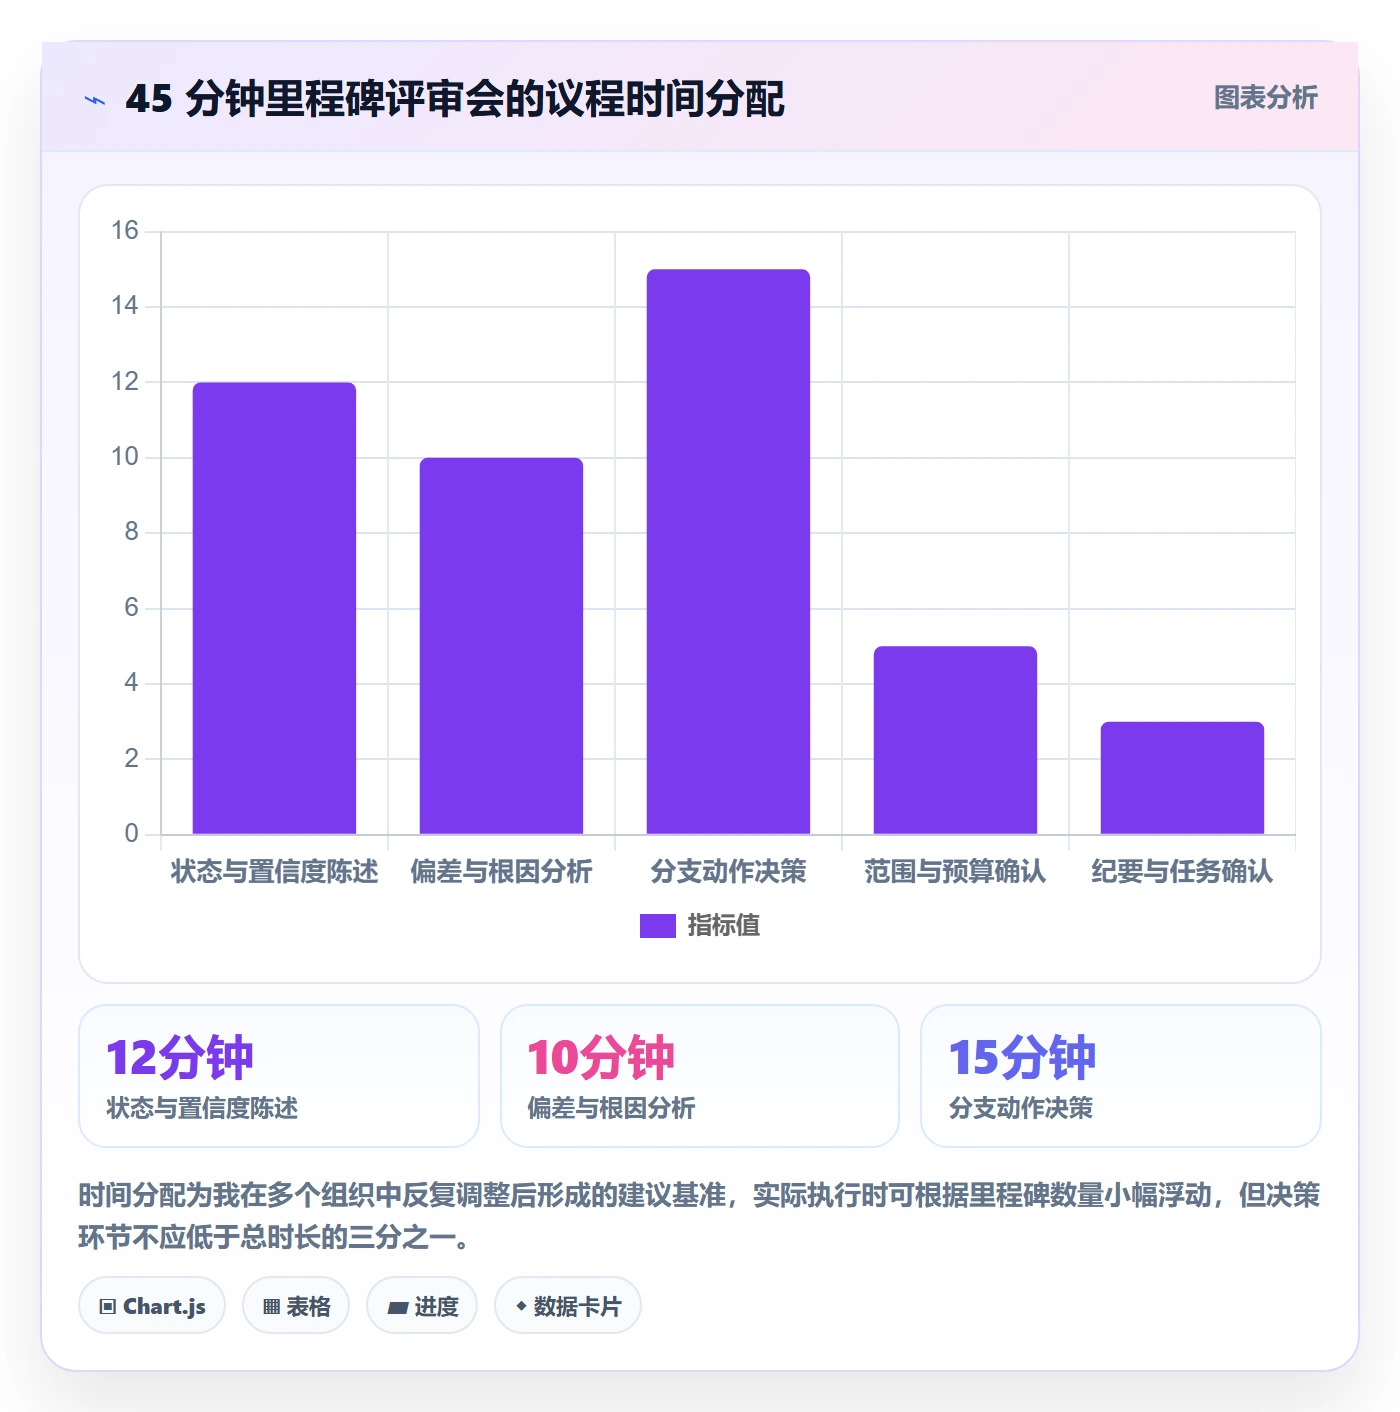Click the y-axis tick label 0
This screenshot has width=1400, height=1412.
[132, 834]
